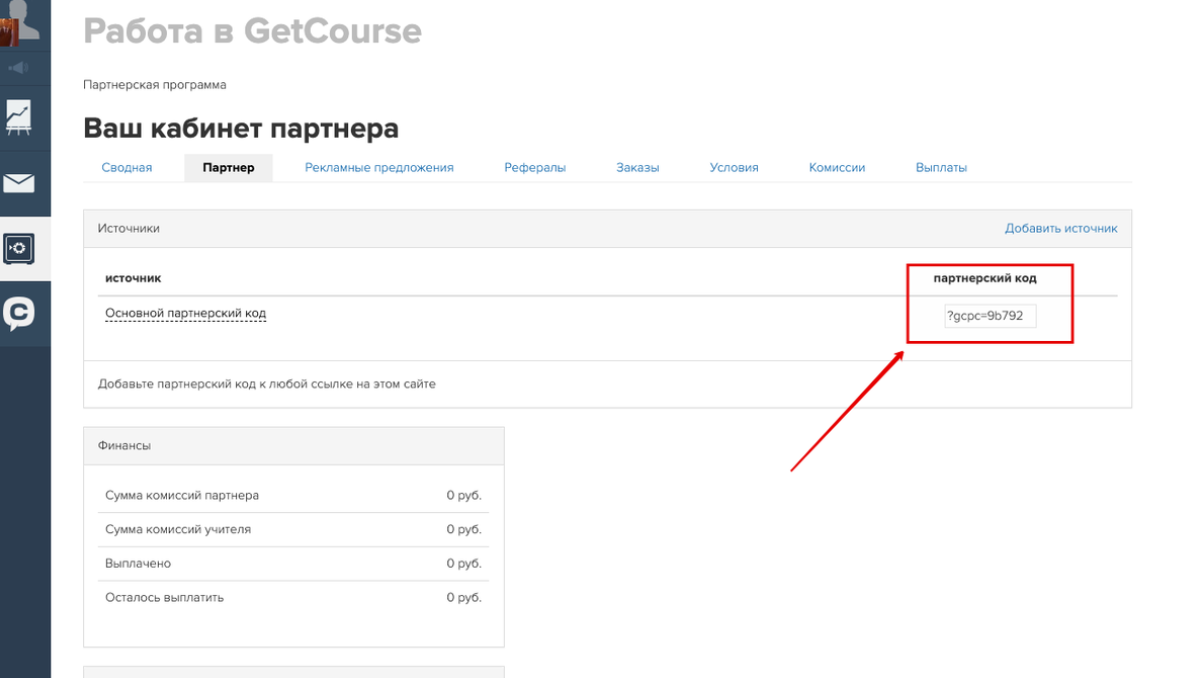Click 0 руб. value for Осталось выплатить
This screenshot has width=1187, height=678.
click(x=463, y=597)
